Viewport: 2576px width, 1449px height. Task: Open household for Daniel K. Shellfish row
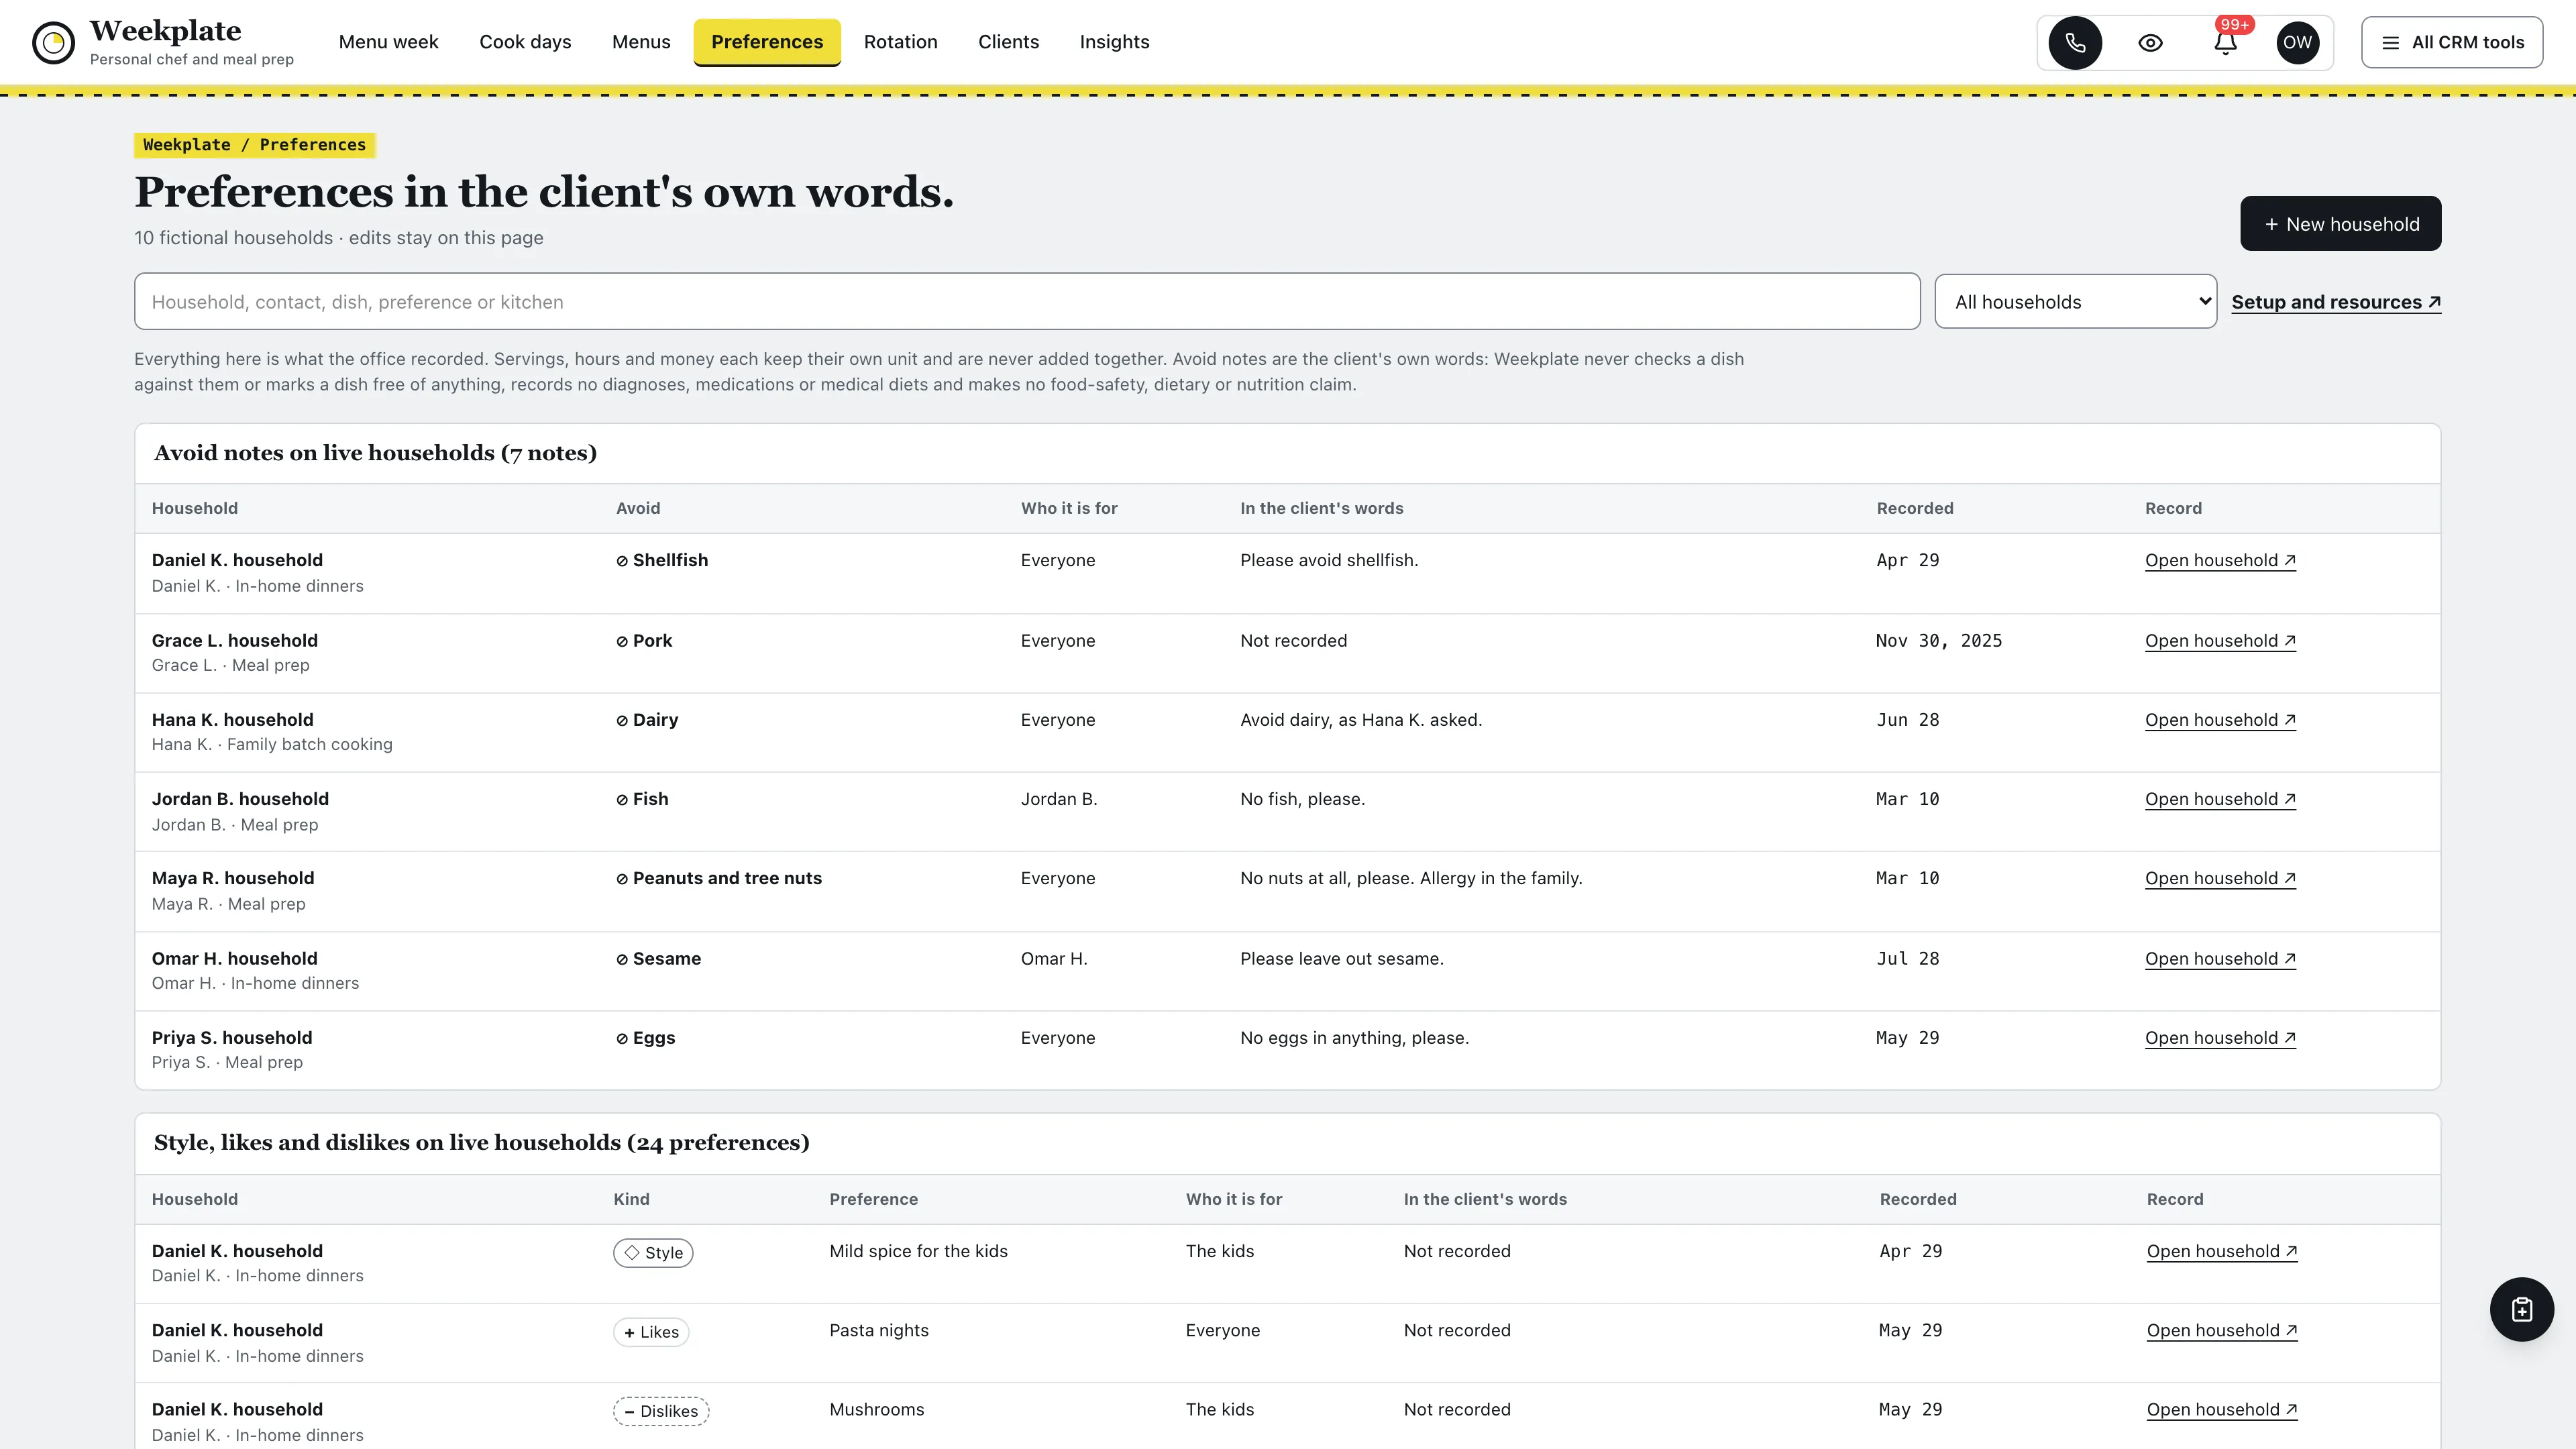point(2219,560)
